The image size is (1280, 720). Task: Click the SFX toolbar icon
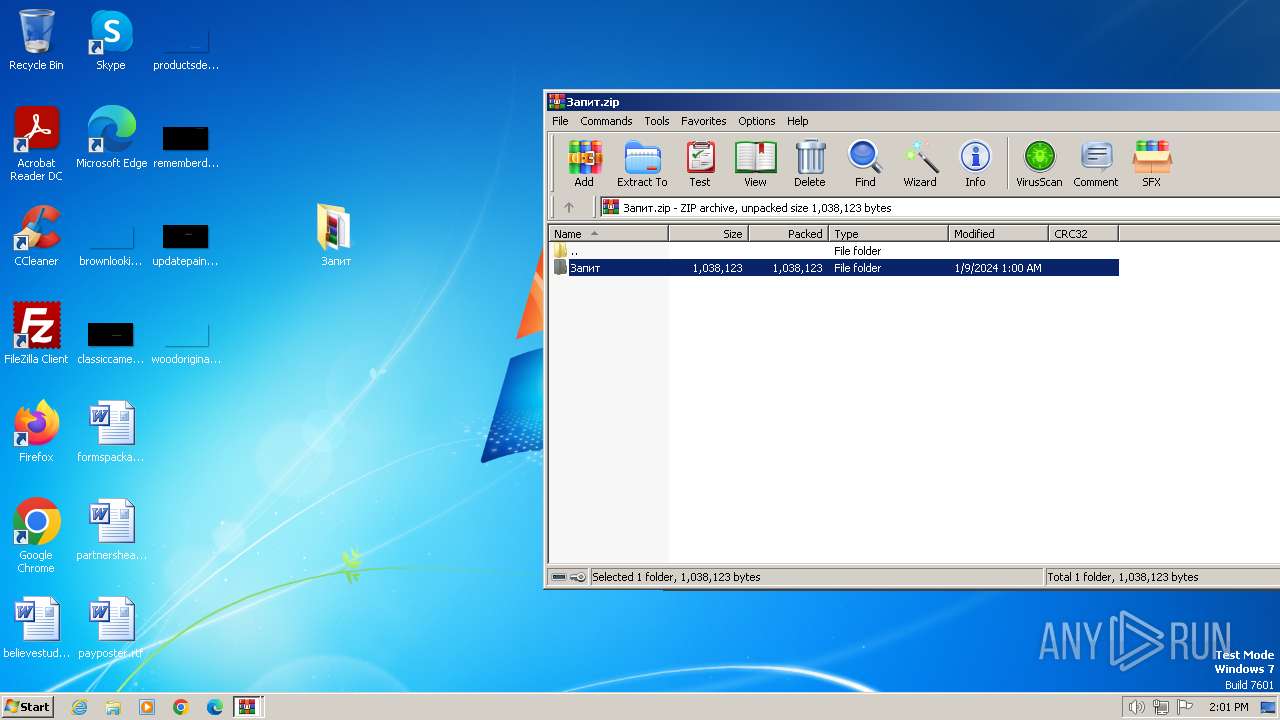1152,163
